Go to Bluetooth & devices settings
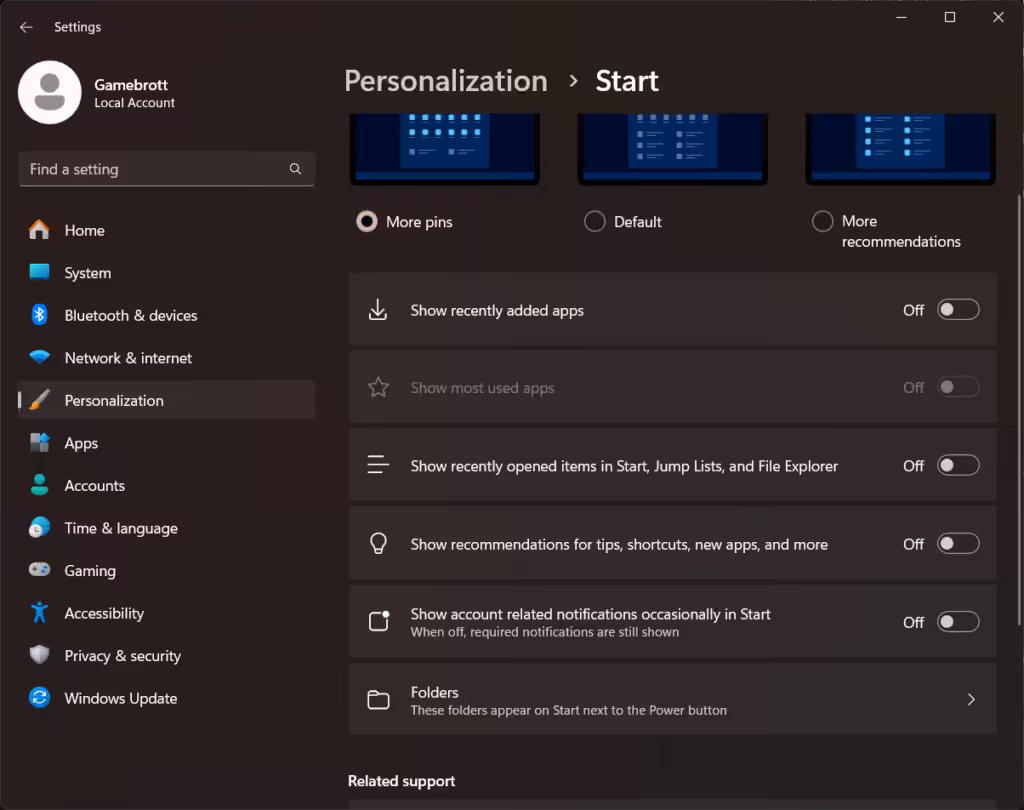The height and width of the screenshot is (810, 1024). 167,315
